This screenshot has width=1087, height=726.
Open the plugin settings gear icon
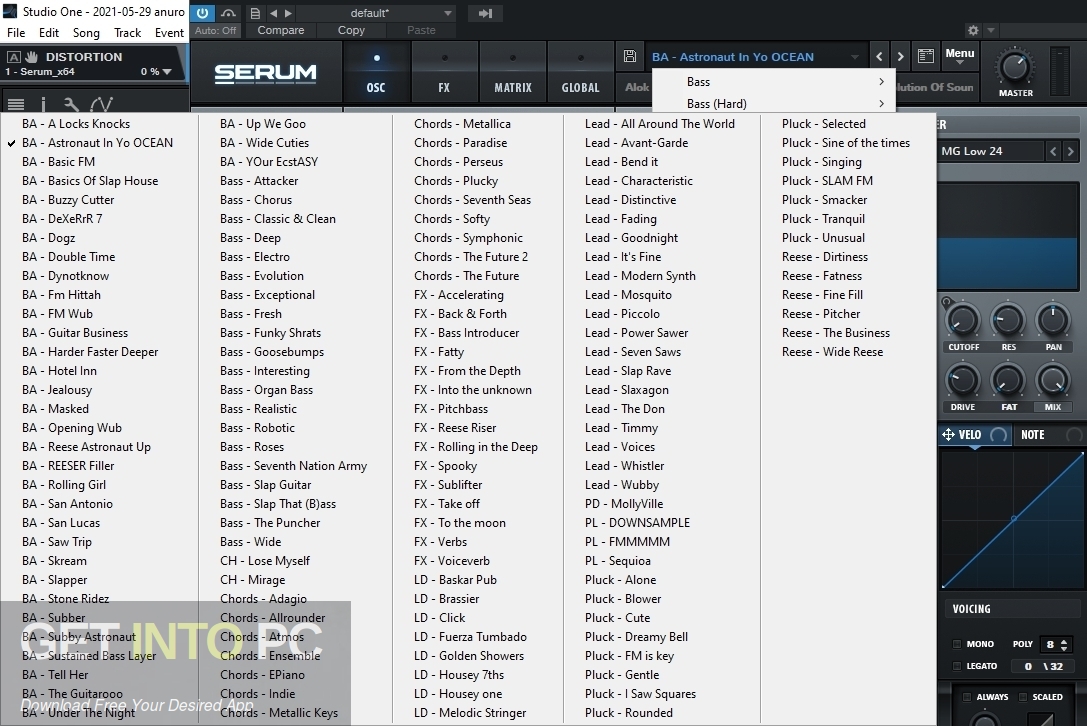point(973,31)
